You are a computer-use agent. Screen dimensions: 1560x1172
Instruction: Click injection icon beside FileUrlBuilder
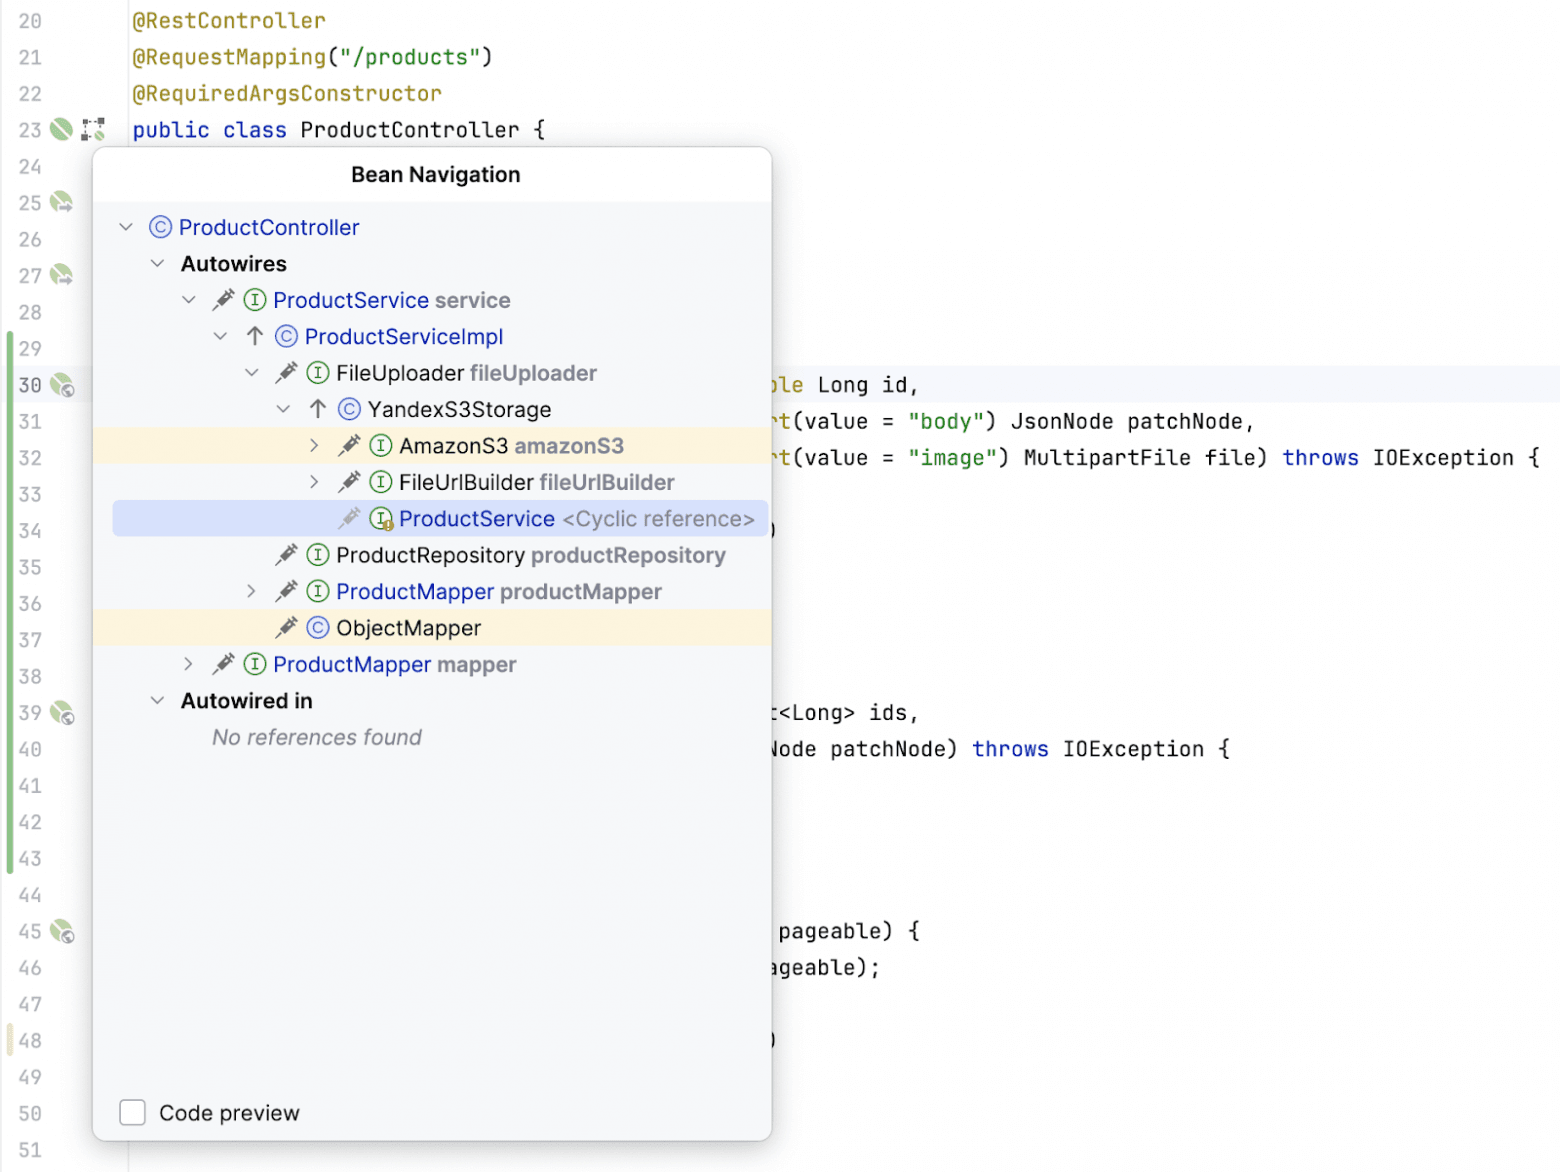coord(350,482)
